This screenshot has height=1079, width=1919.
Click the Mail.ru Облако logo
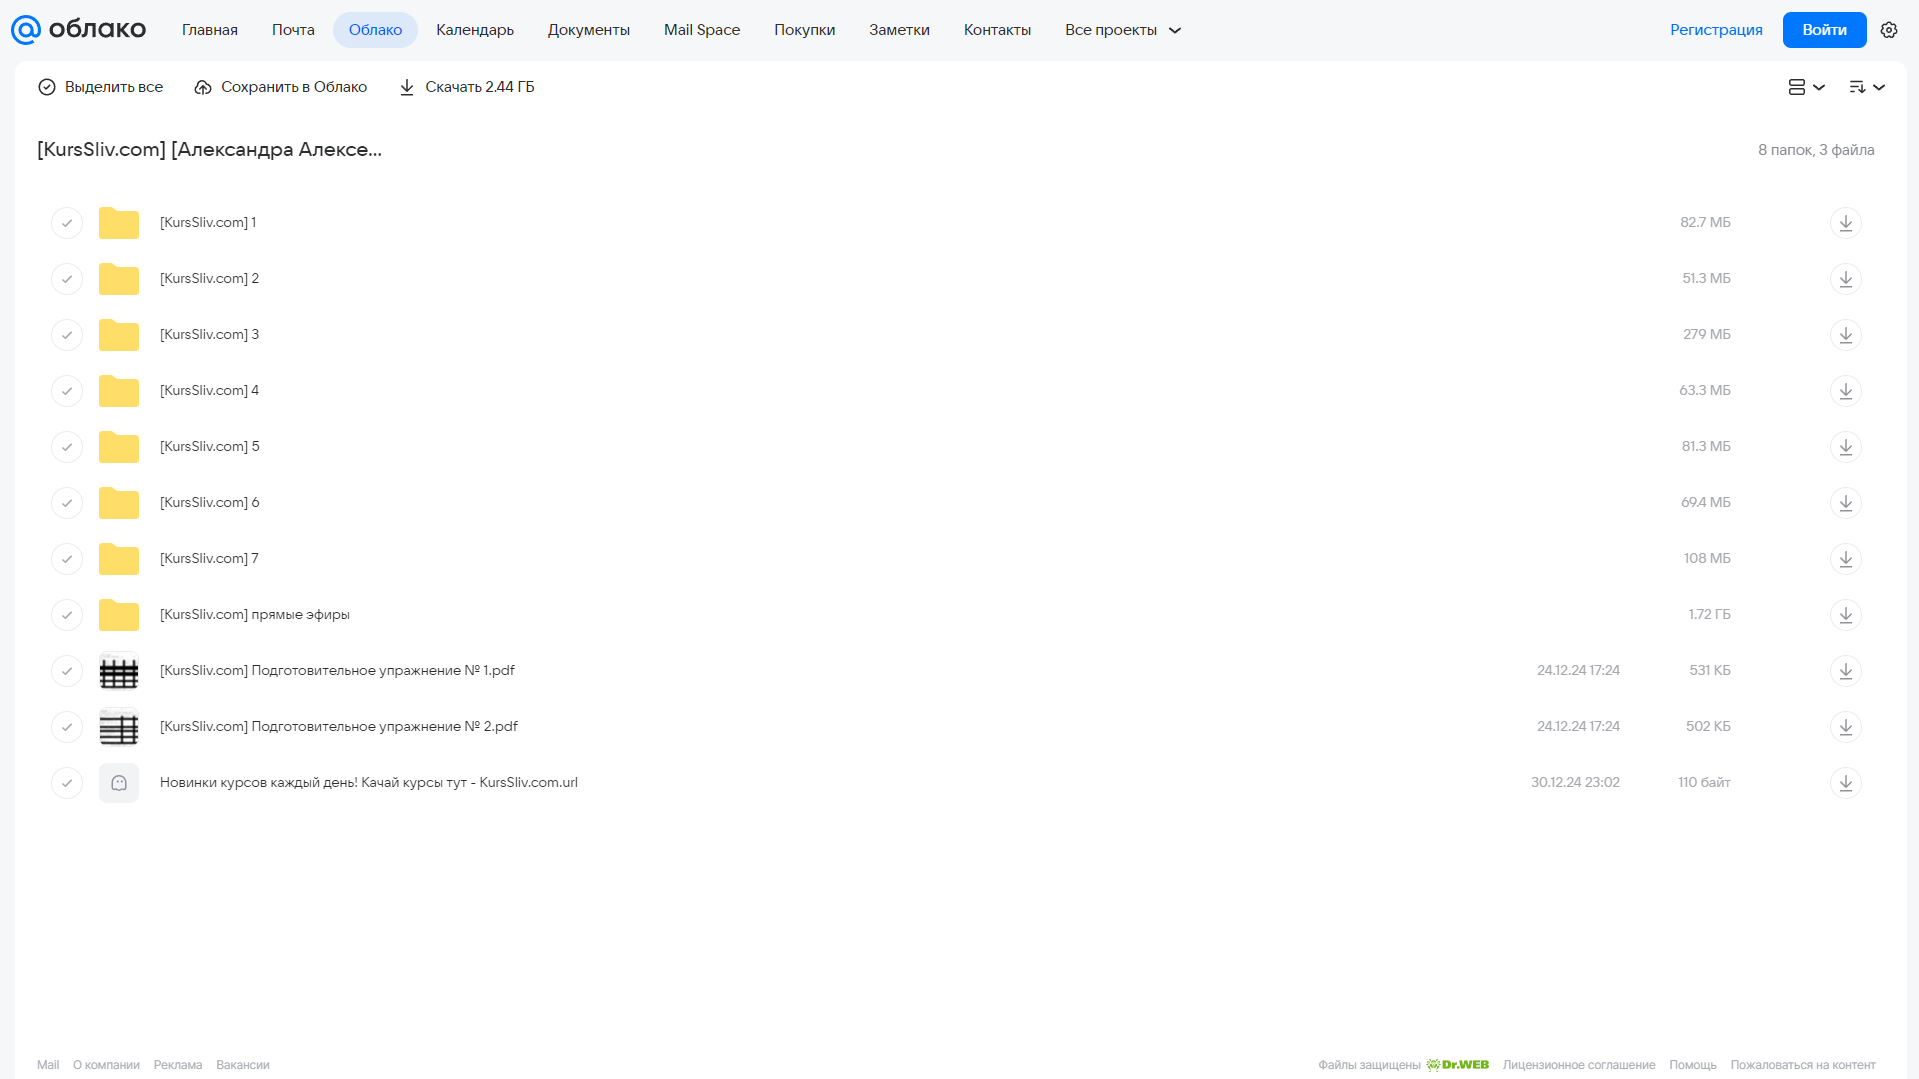click(79, 30)
